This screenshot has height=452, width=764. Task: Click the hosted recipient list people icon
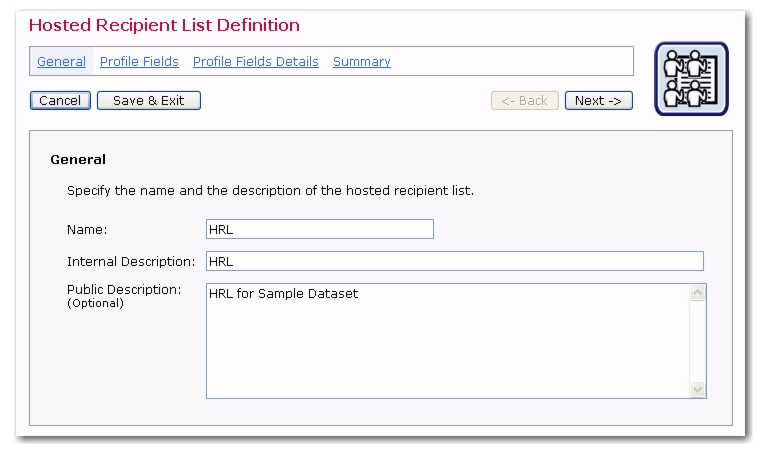coord(691,79)
